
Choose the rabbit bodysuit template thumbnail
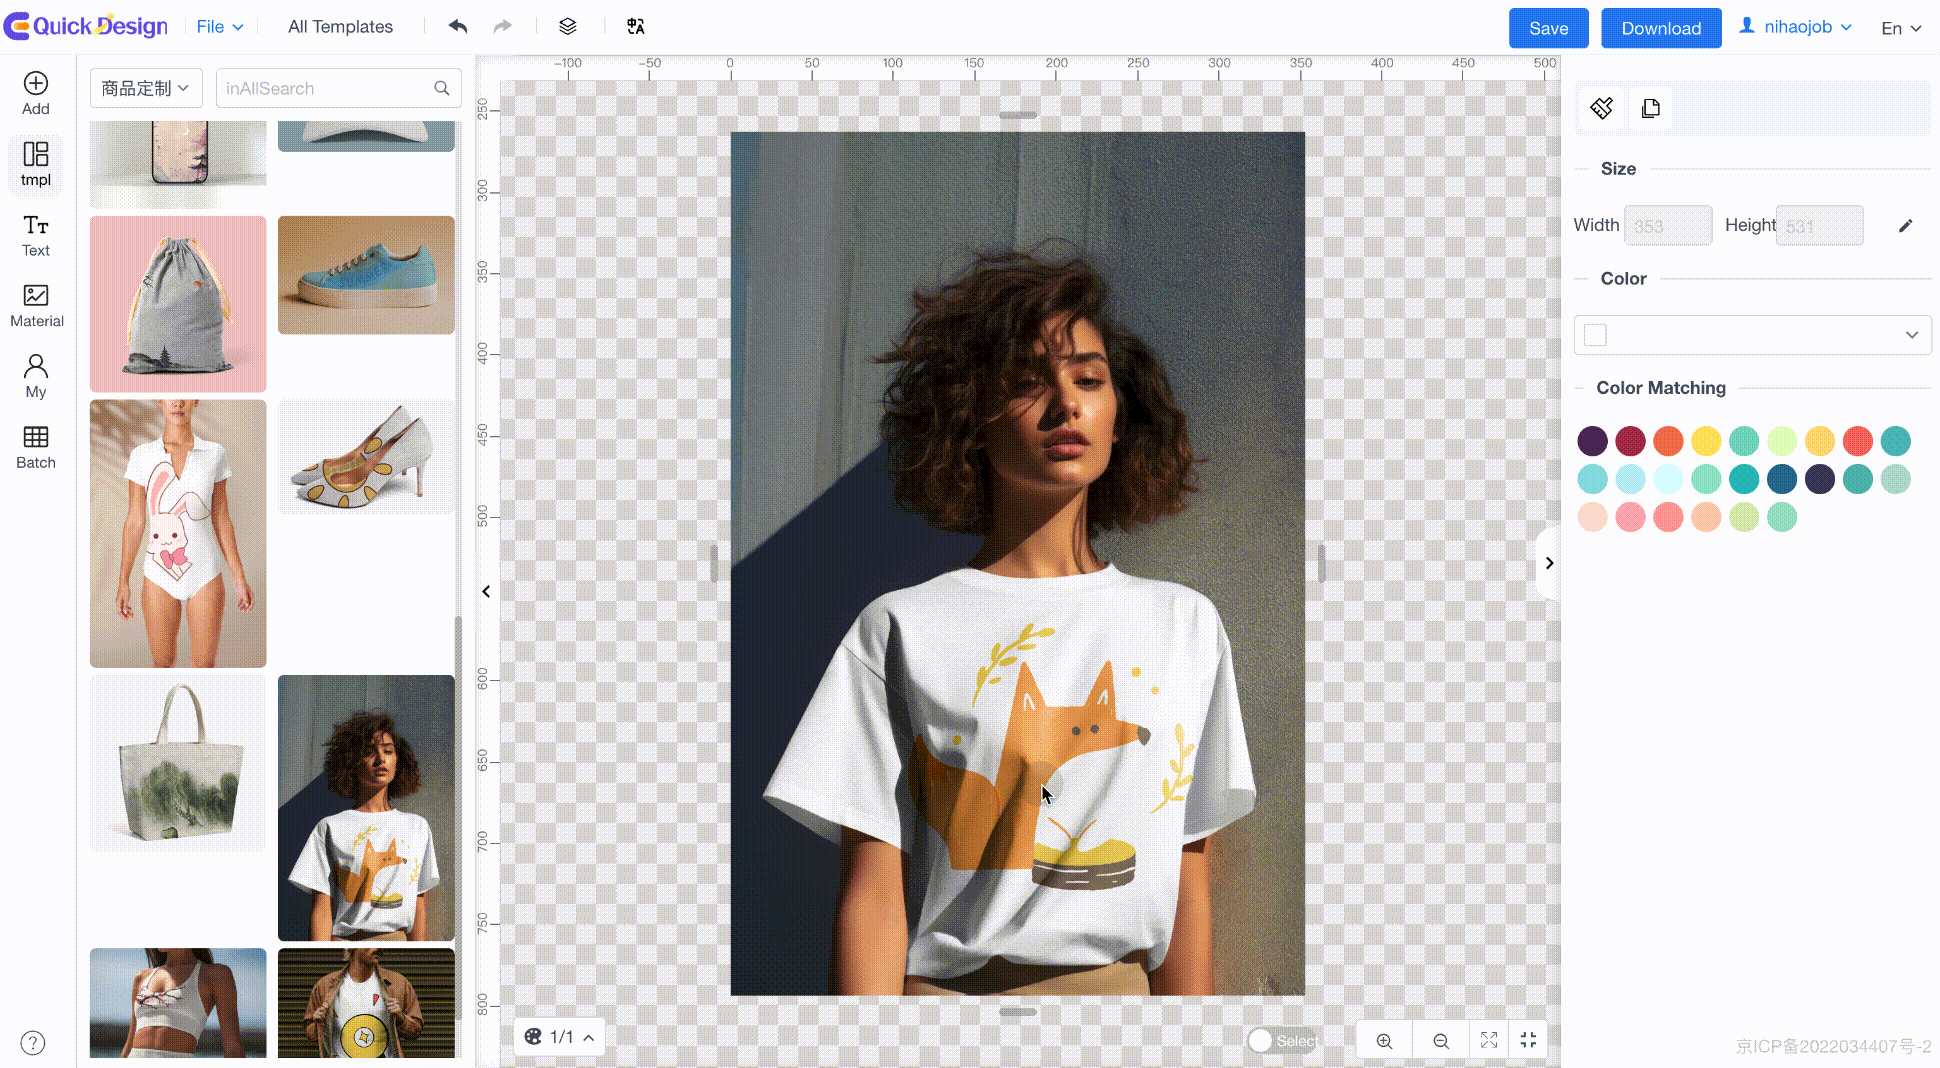[x=178, y=534]
